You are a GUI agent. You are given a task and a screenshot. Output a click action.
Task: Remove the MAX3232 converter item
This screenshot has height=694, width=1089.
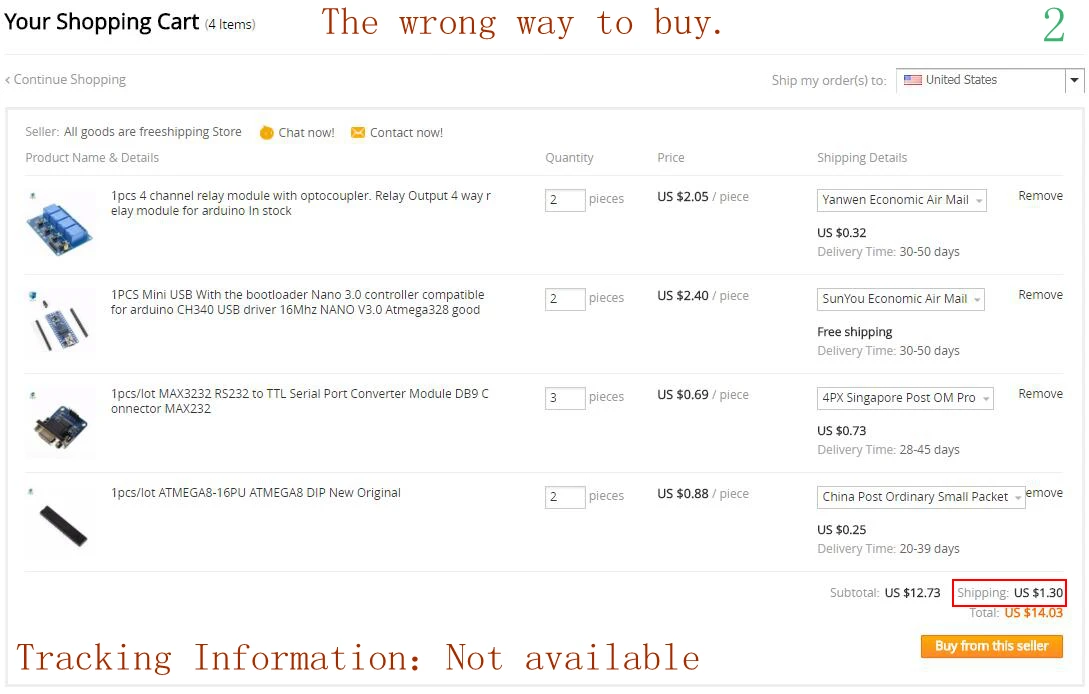1040,394
